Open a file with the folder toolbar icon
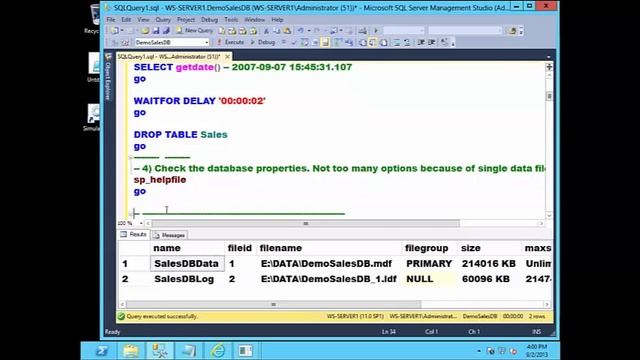Screen dimensions: 640x360 point(145,31)
